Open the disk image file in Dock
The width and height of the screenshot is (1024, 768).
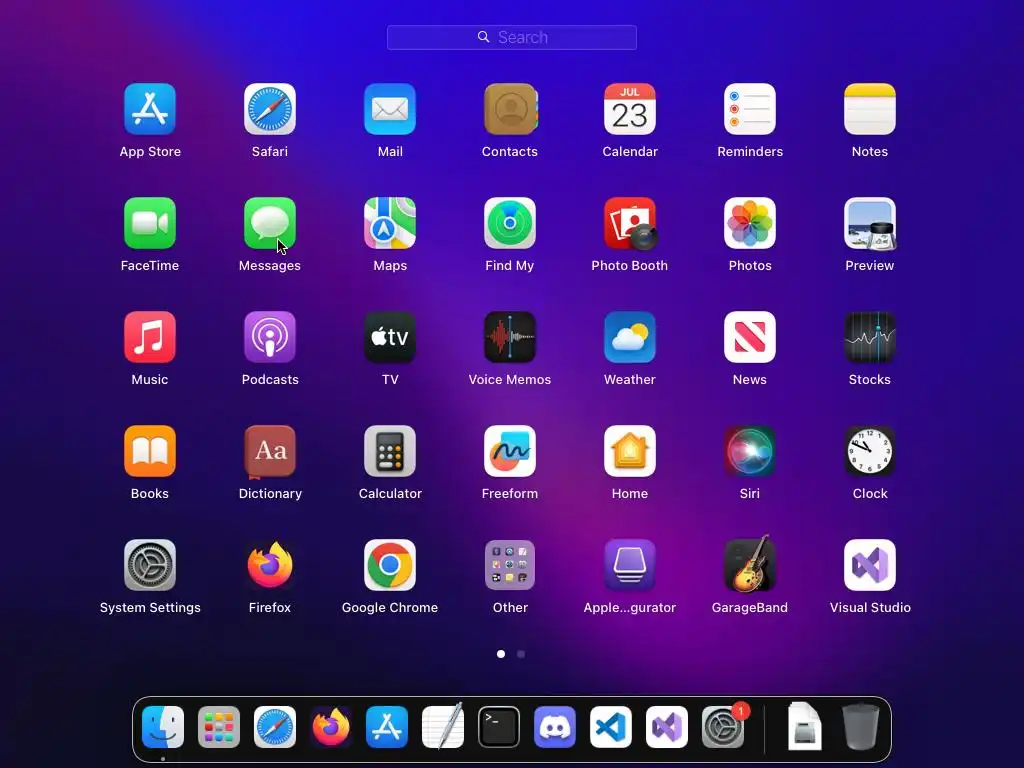(805, 726)
